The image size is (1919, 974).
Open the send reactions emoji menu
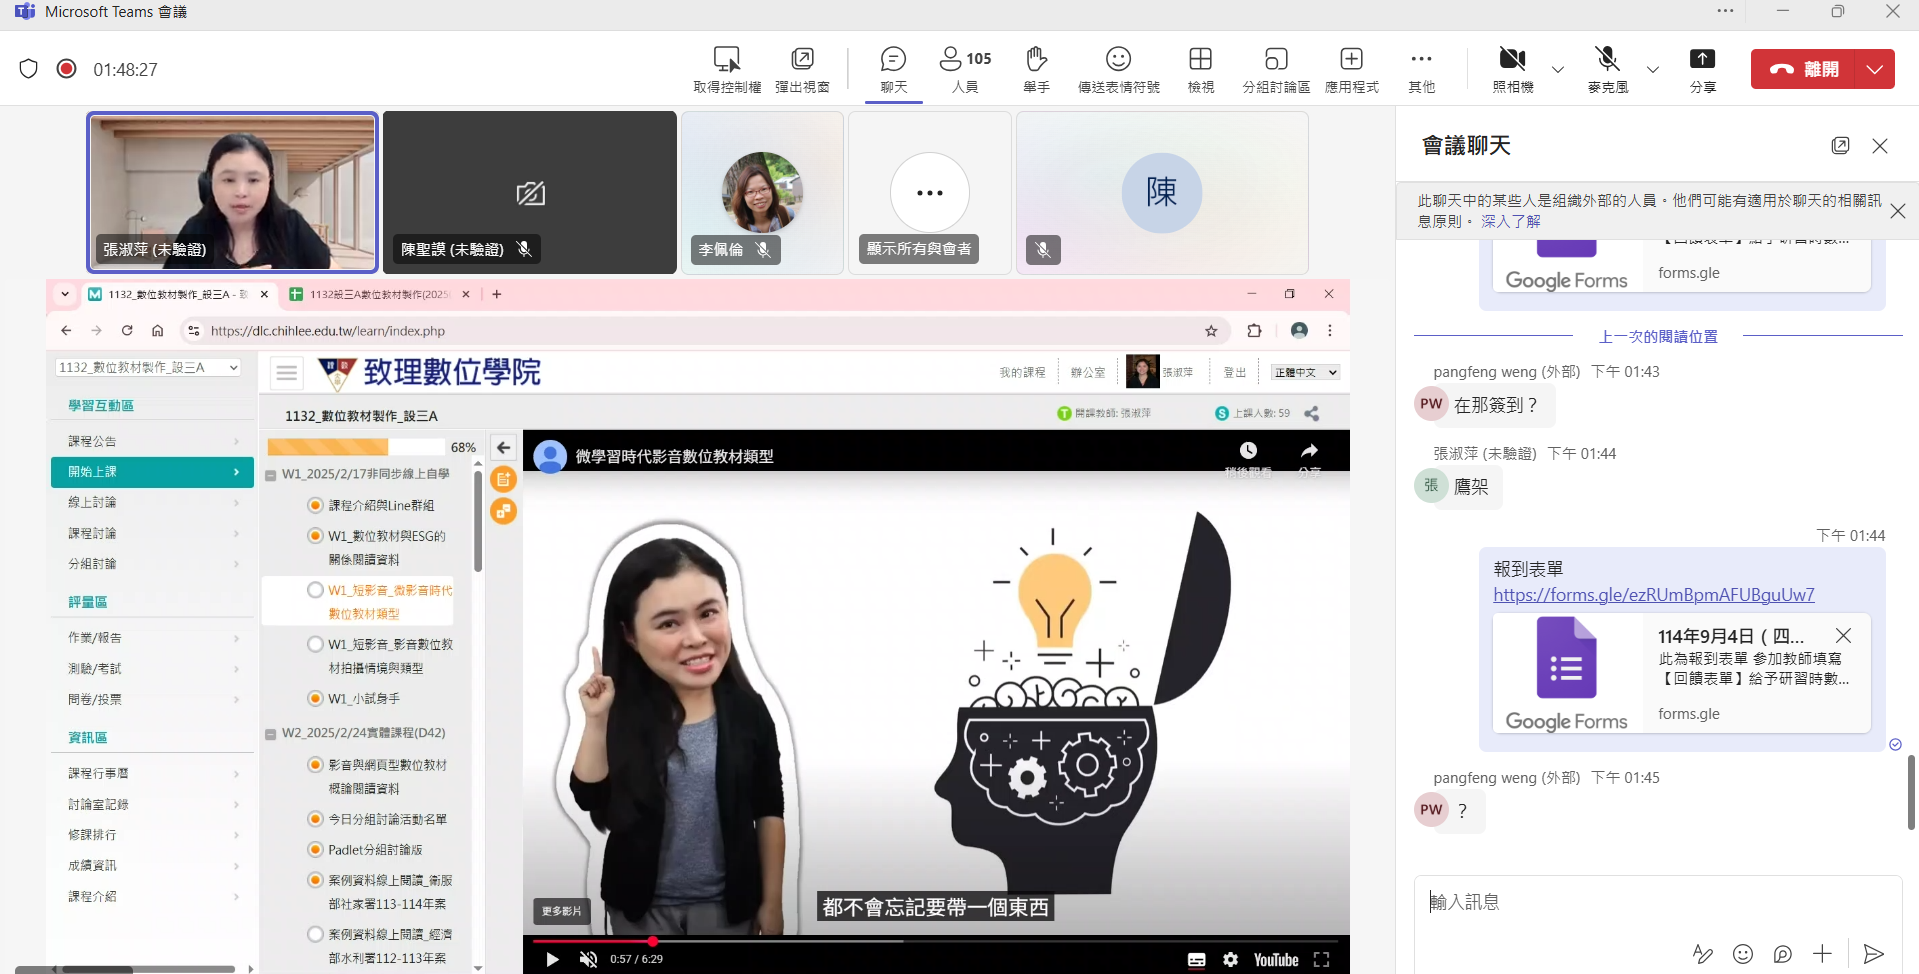(1118, 69)
